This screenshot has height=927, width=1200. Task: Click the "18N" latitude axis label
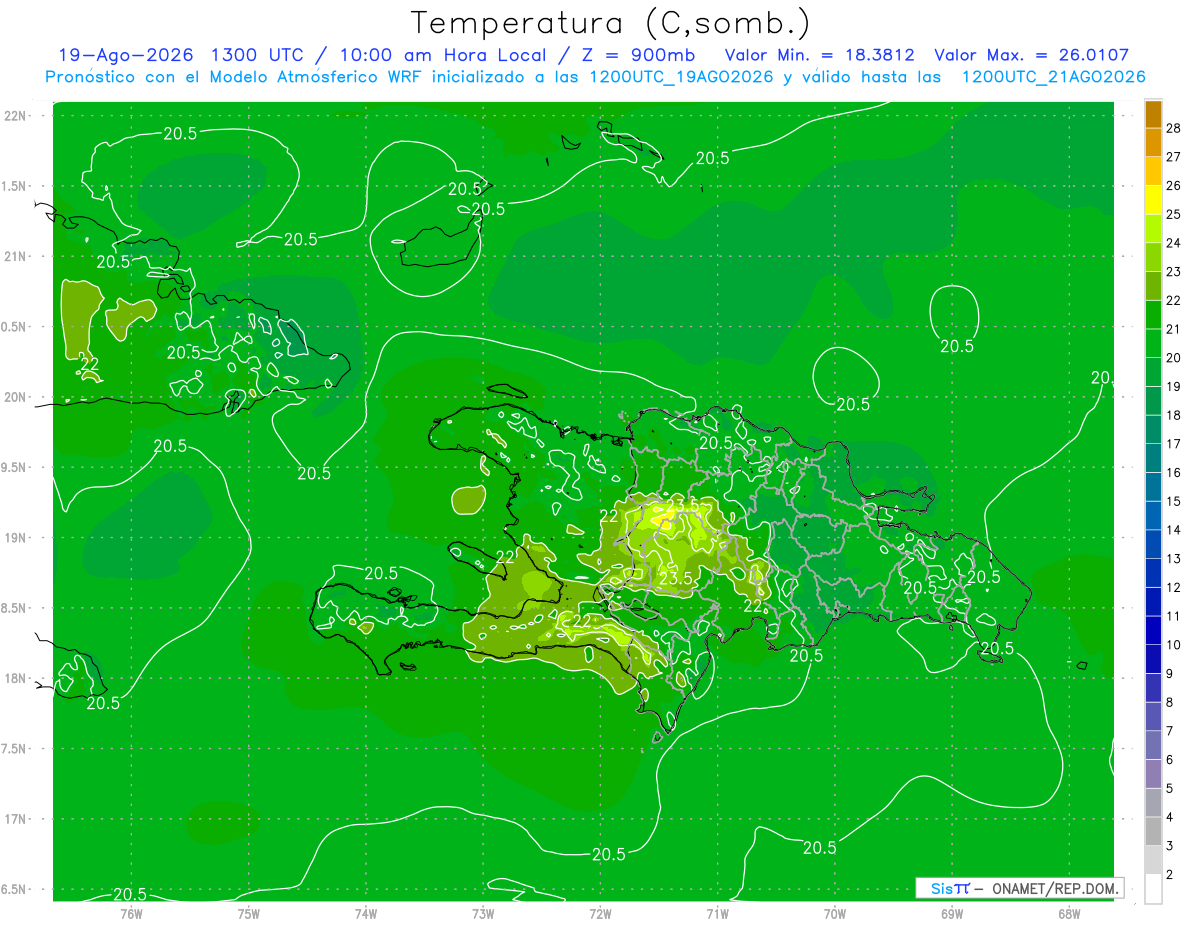(x=17, y=679)
